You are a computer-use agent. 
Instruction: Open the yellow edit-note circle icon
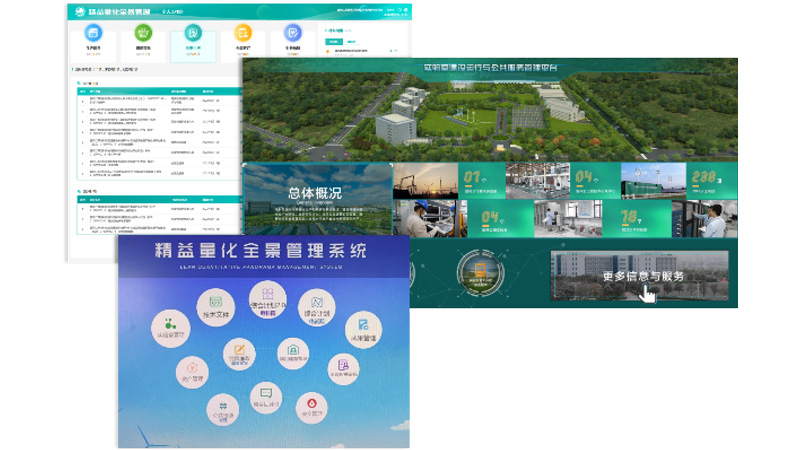237,352
